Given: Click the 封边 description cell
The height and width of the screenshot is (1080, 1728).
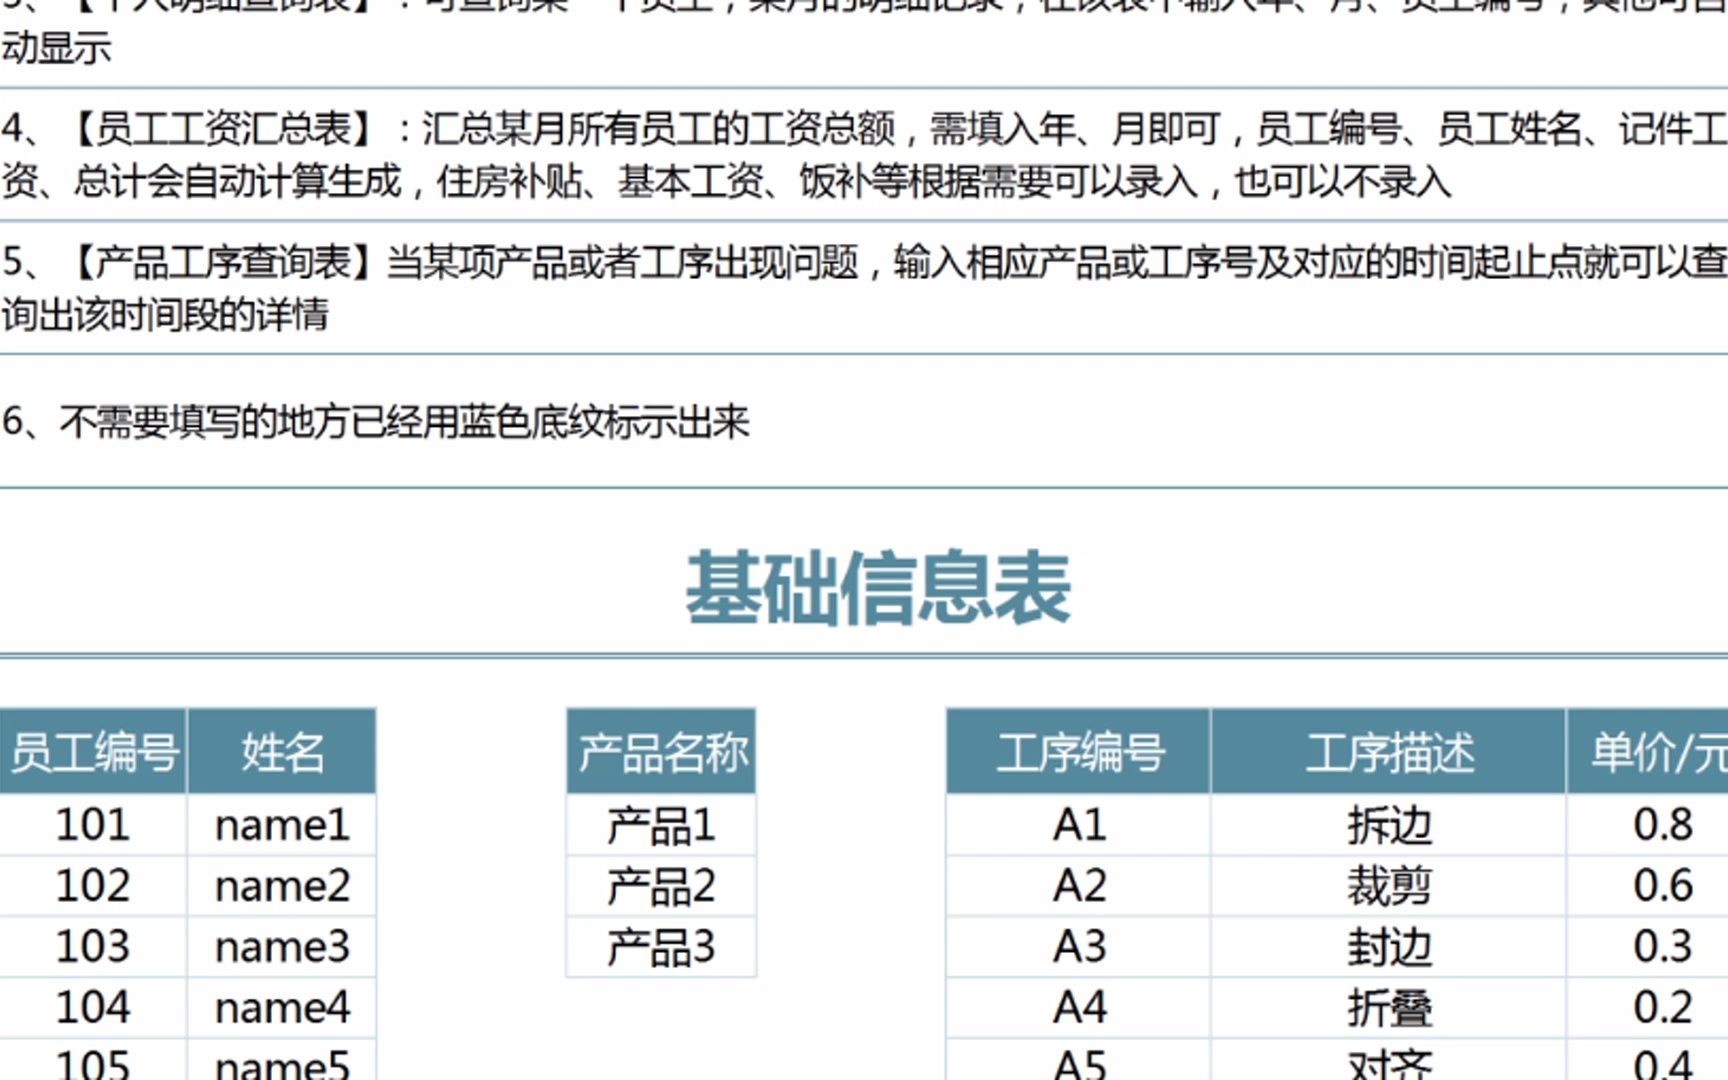Looking at the screenshot, I should pos(1388,947).
